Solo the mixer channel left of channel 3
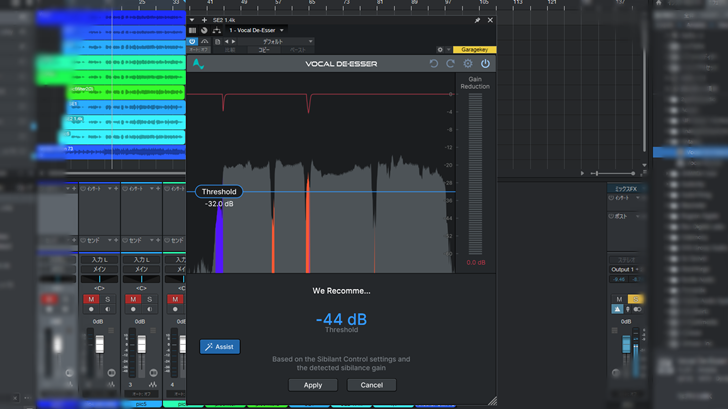Viewport: 728px width, 409px height. 108,299
